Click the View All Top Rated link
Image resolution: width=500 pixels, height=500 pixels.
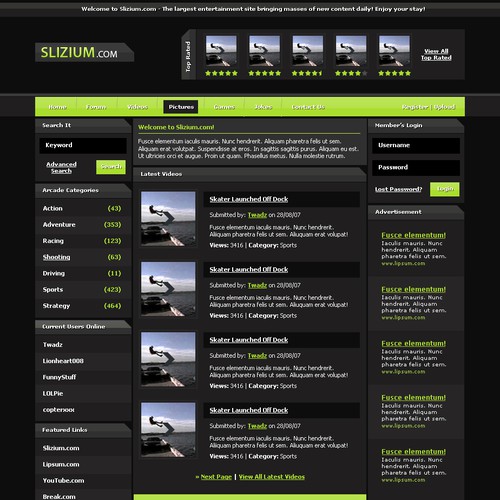436,54
